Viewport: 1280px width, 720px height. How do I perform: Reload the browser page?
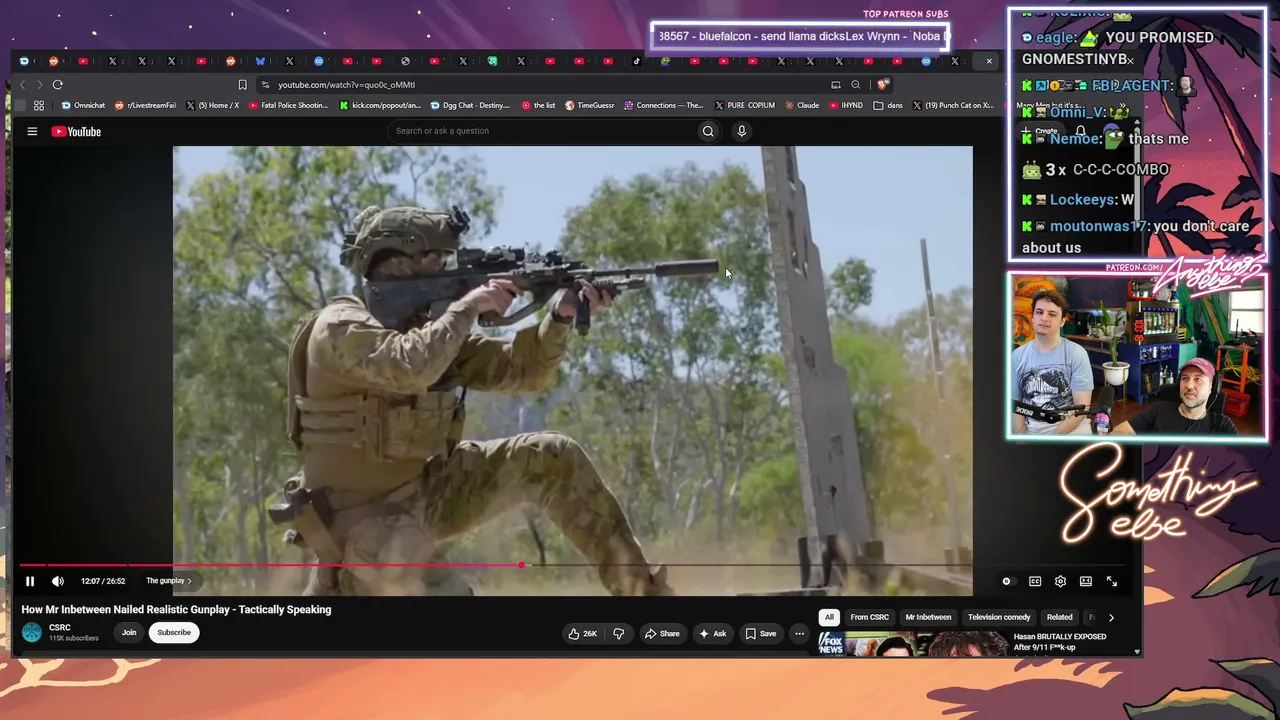tap(58, 85)
